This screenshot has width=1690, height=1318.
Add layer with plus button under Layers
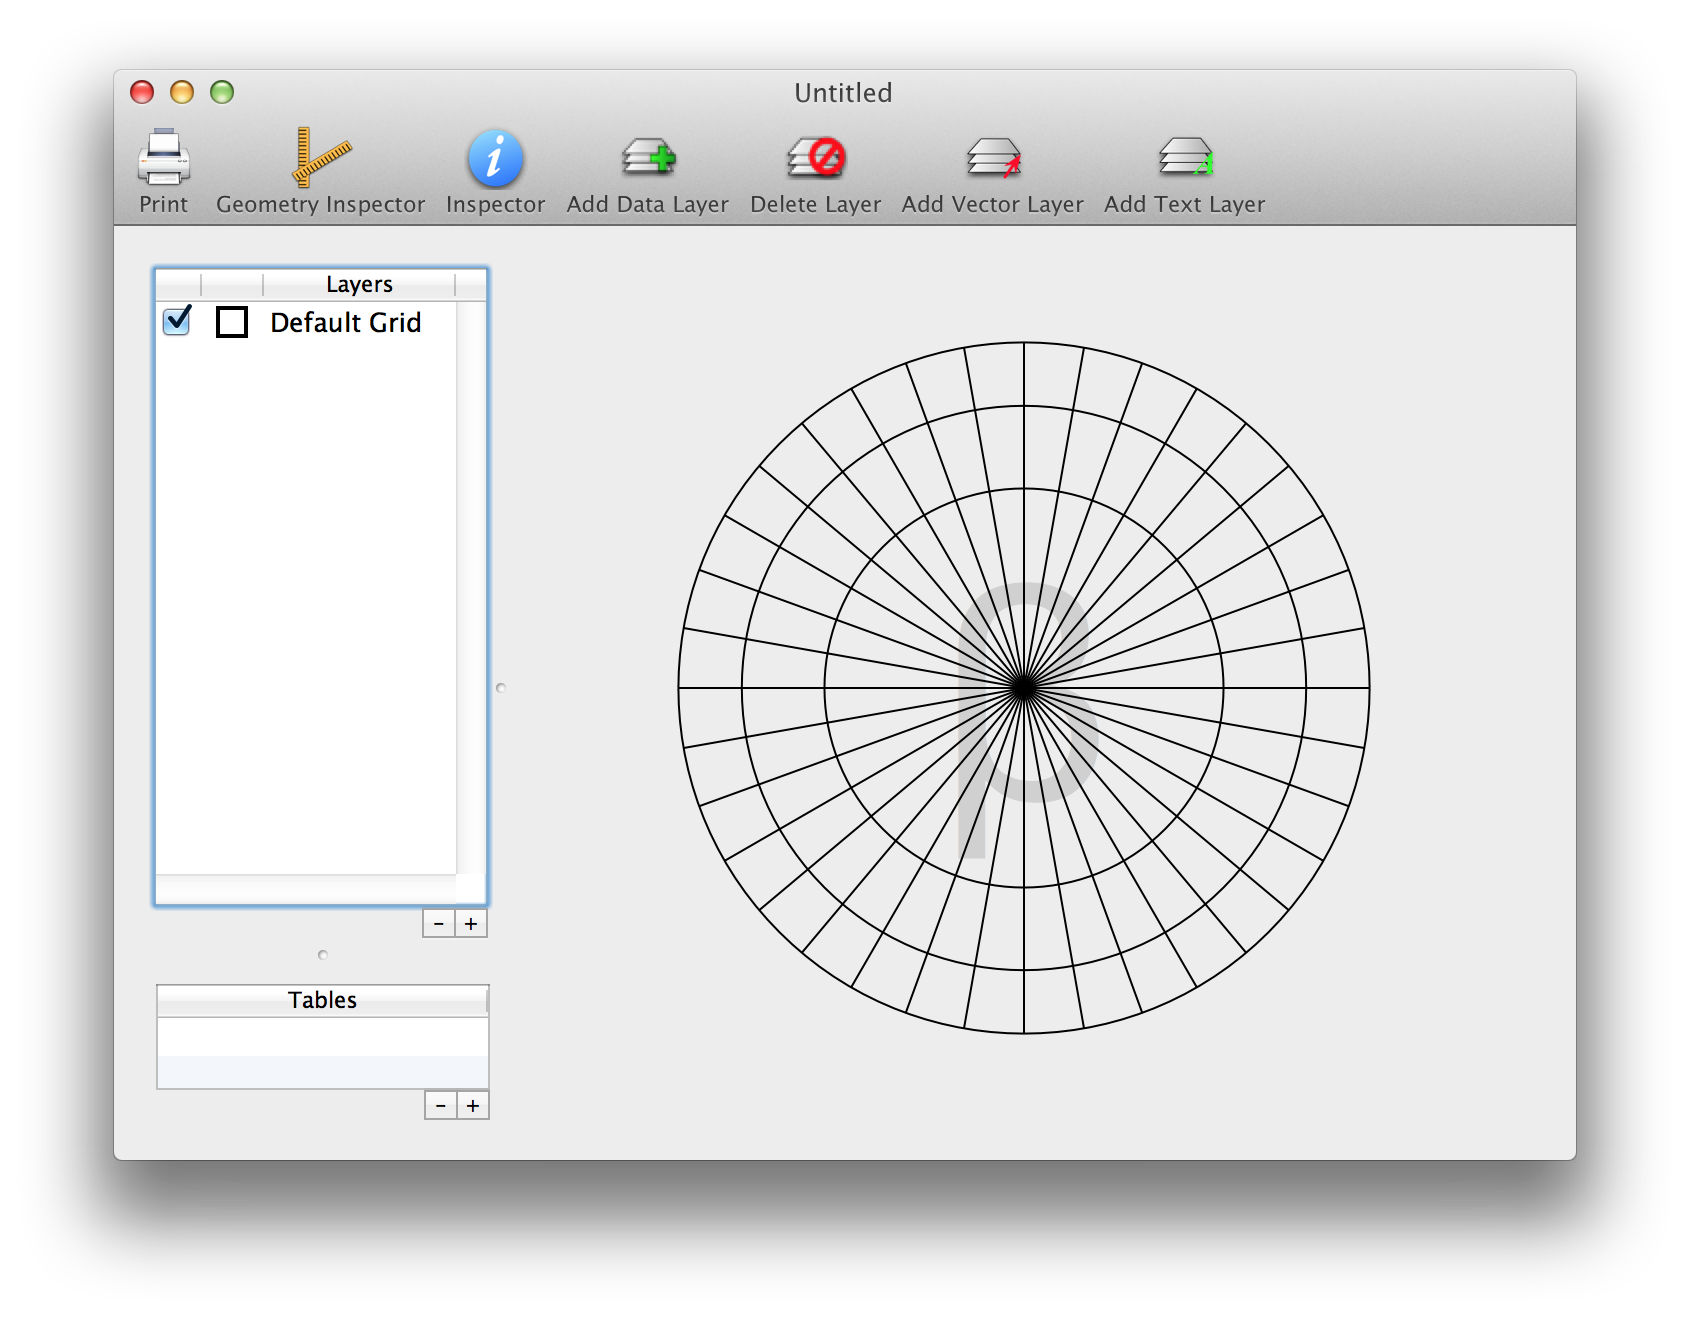tap(471, 923)
